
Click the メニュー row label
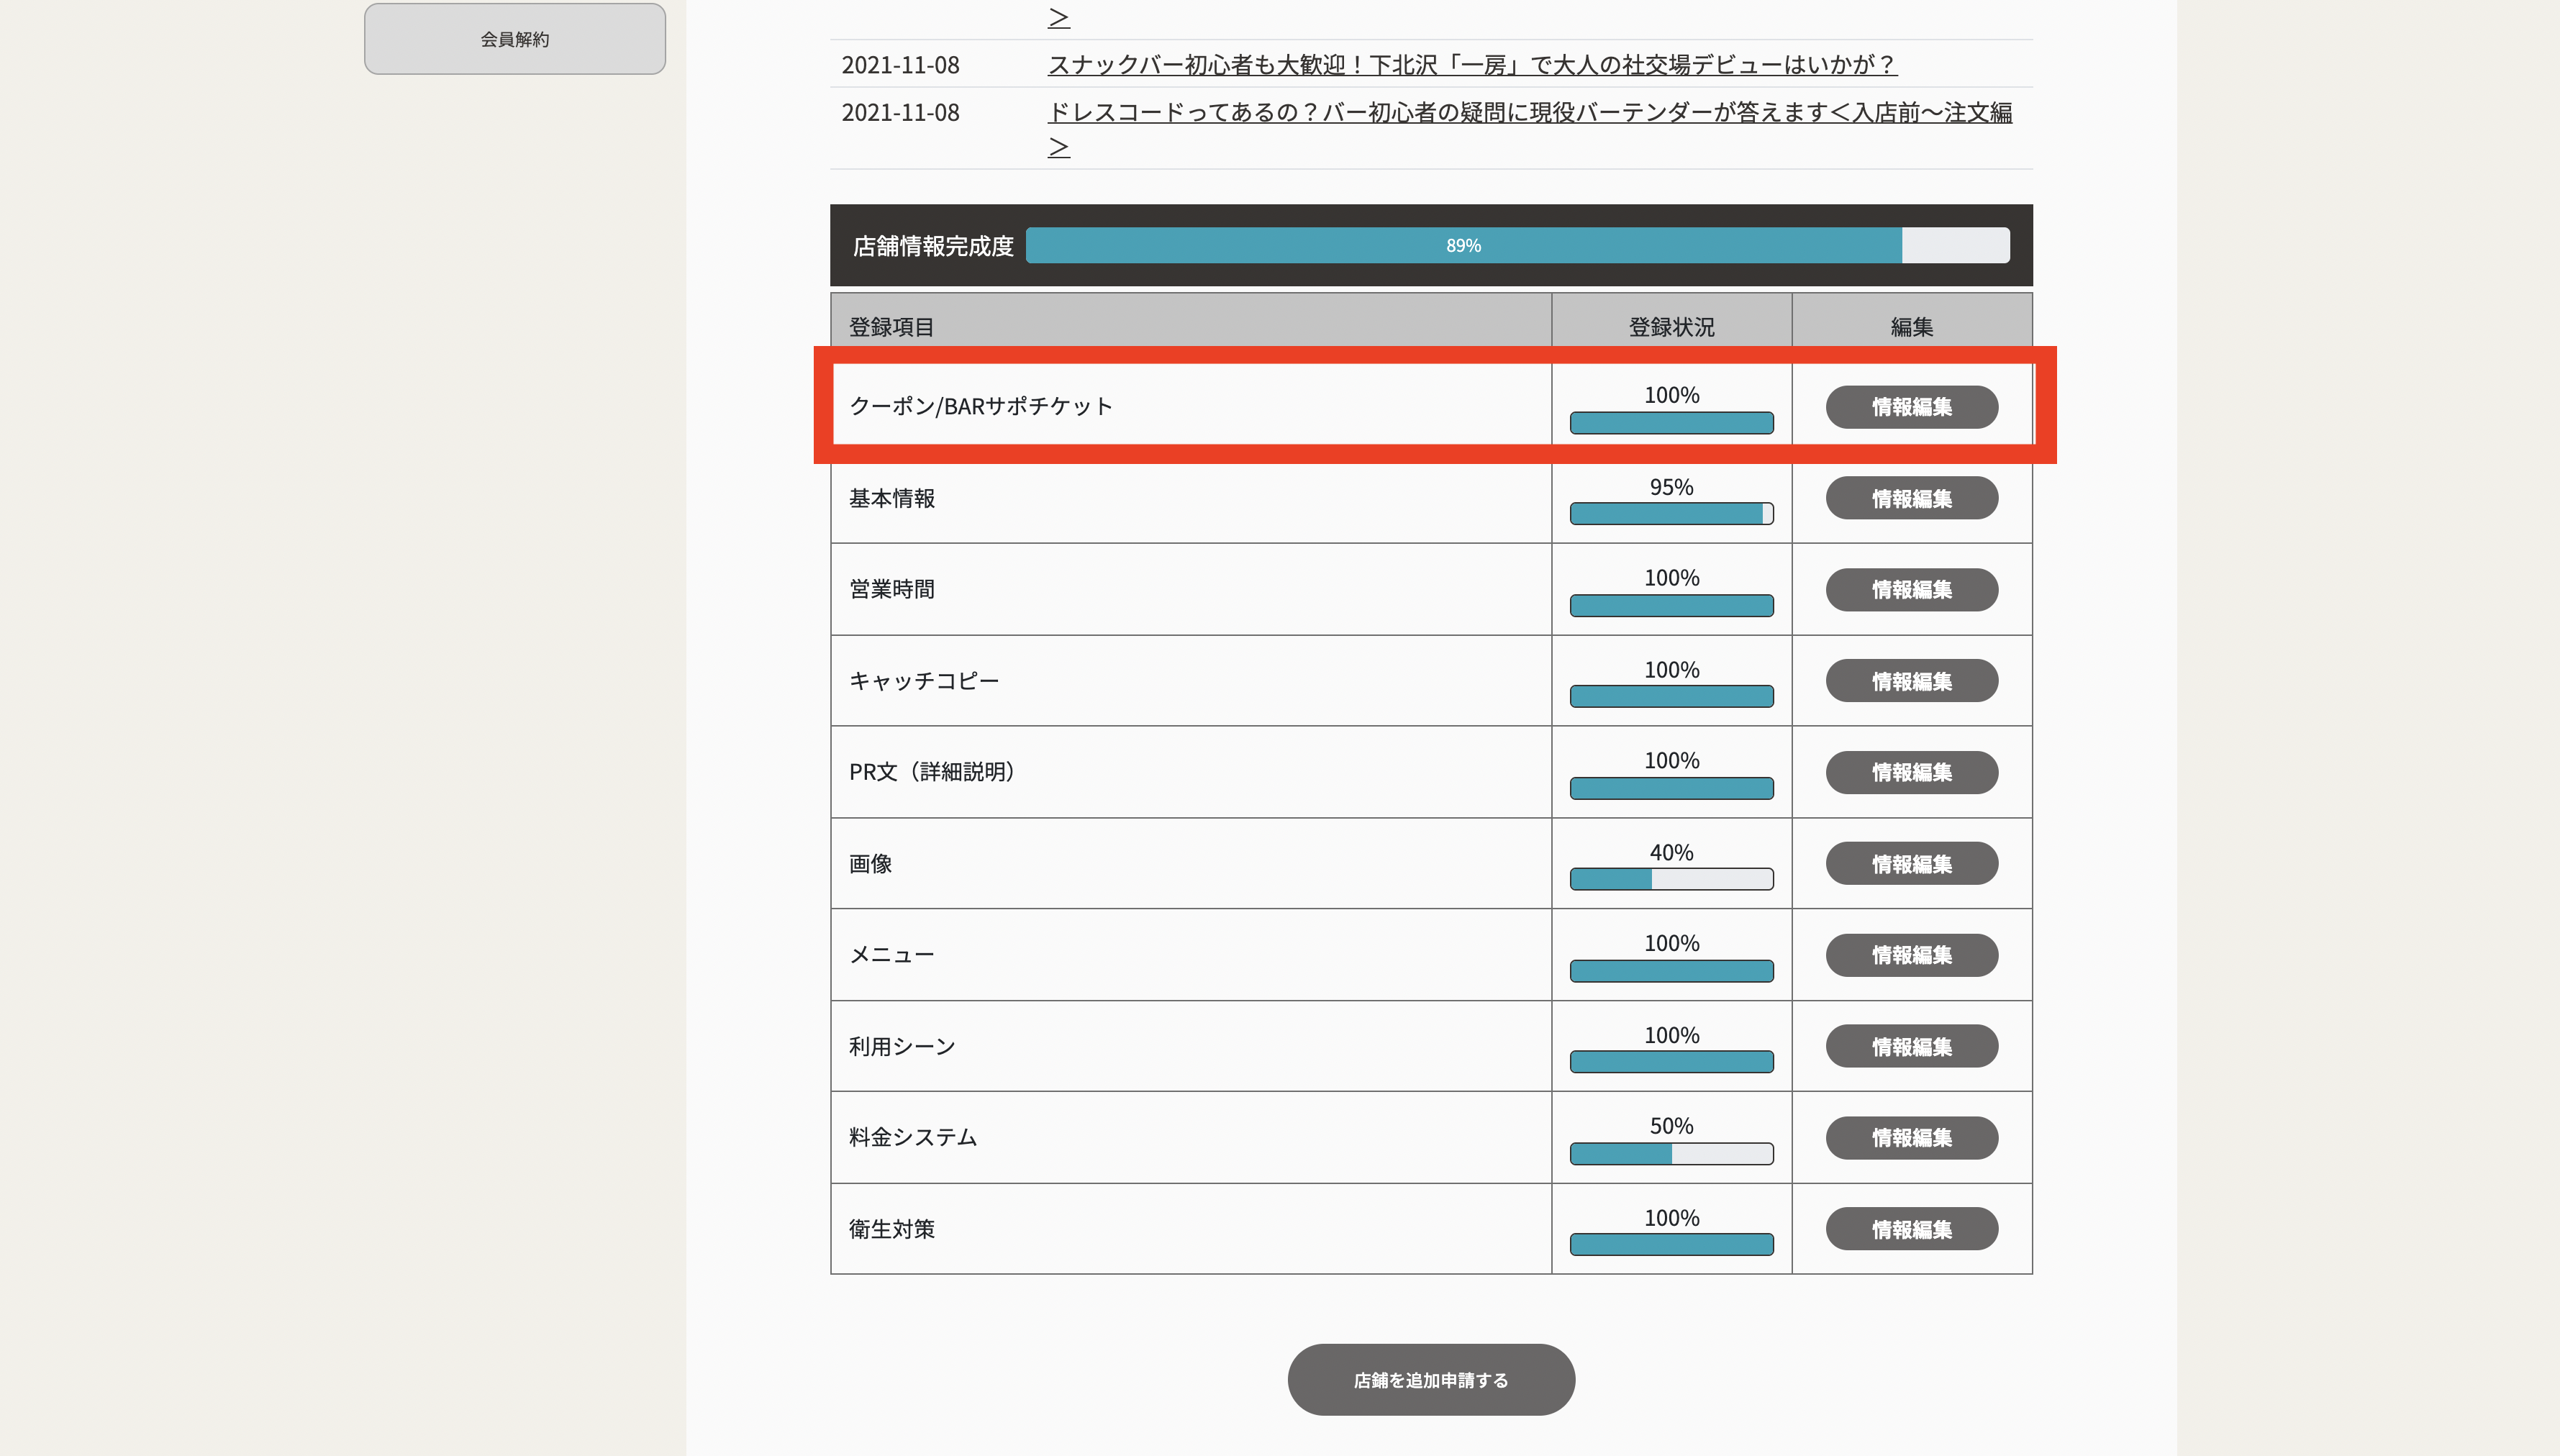pyautogui.click(x=891, y=955)
